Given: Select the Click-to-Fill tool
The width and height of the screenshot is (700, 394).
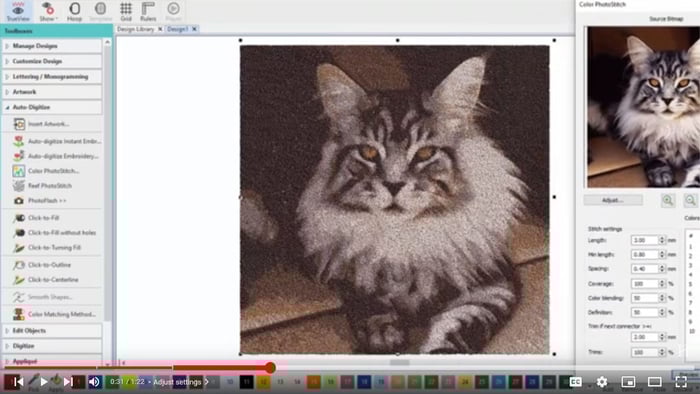Looking at the screenshot, I should tap(37, 218).
